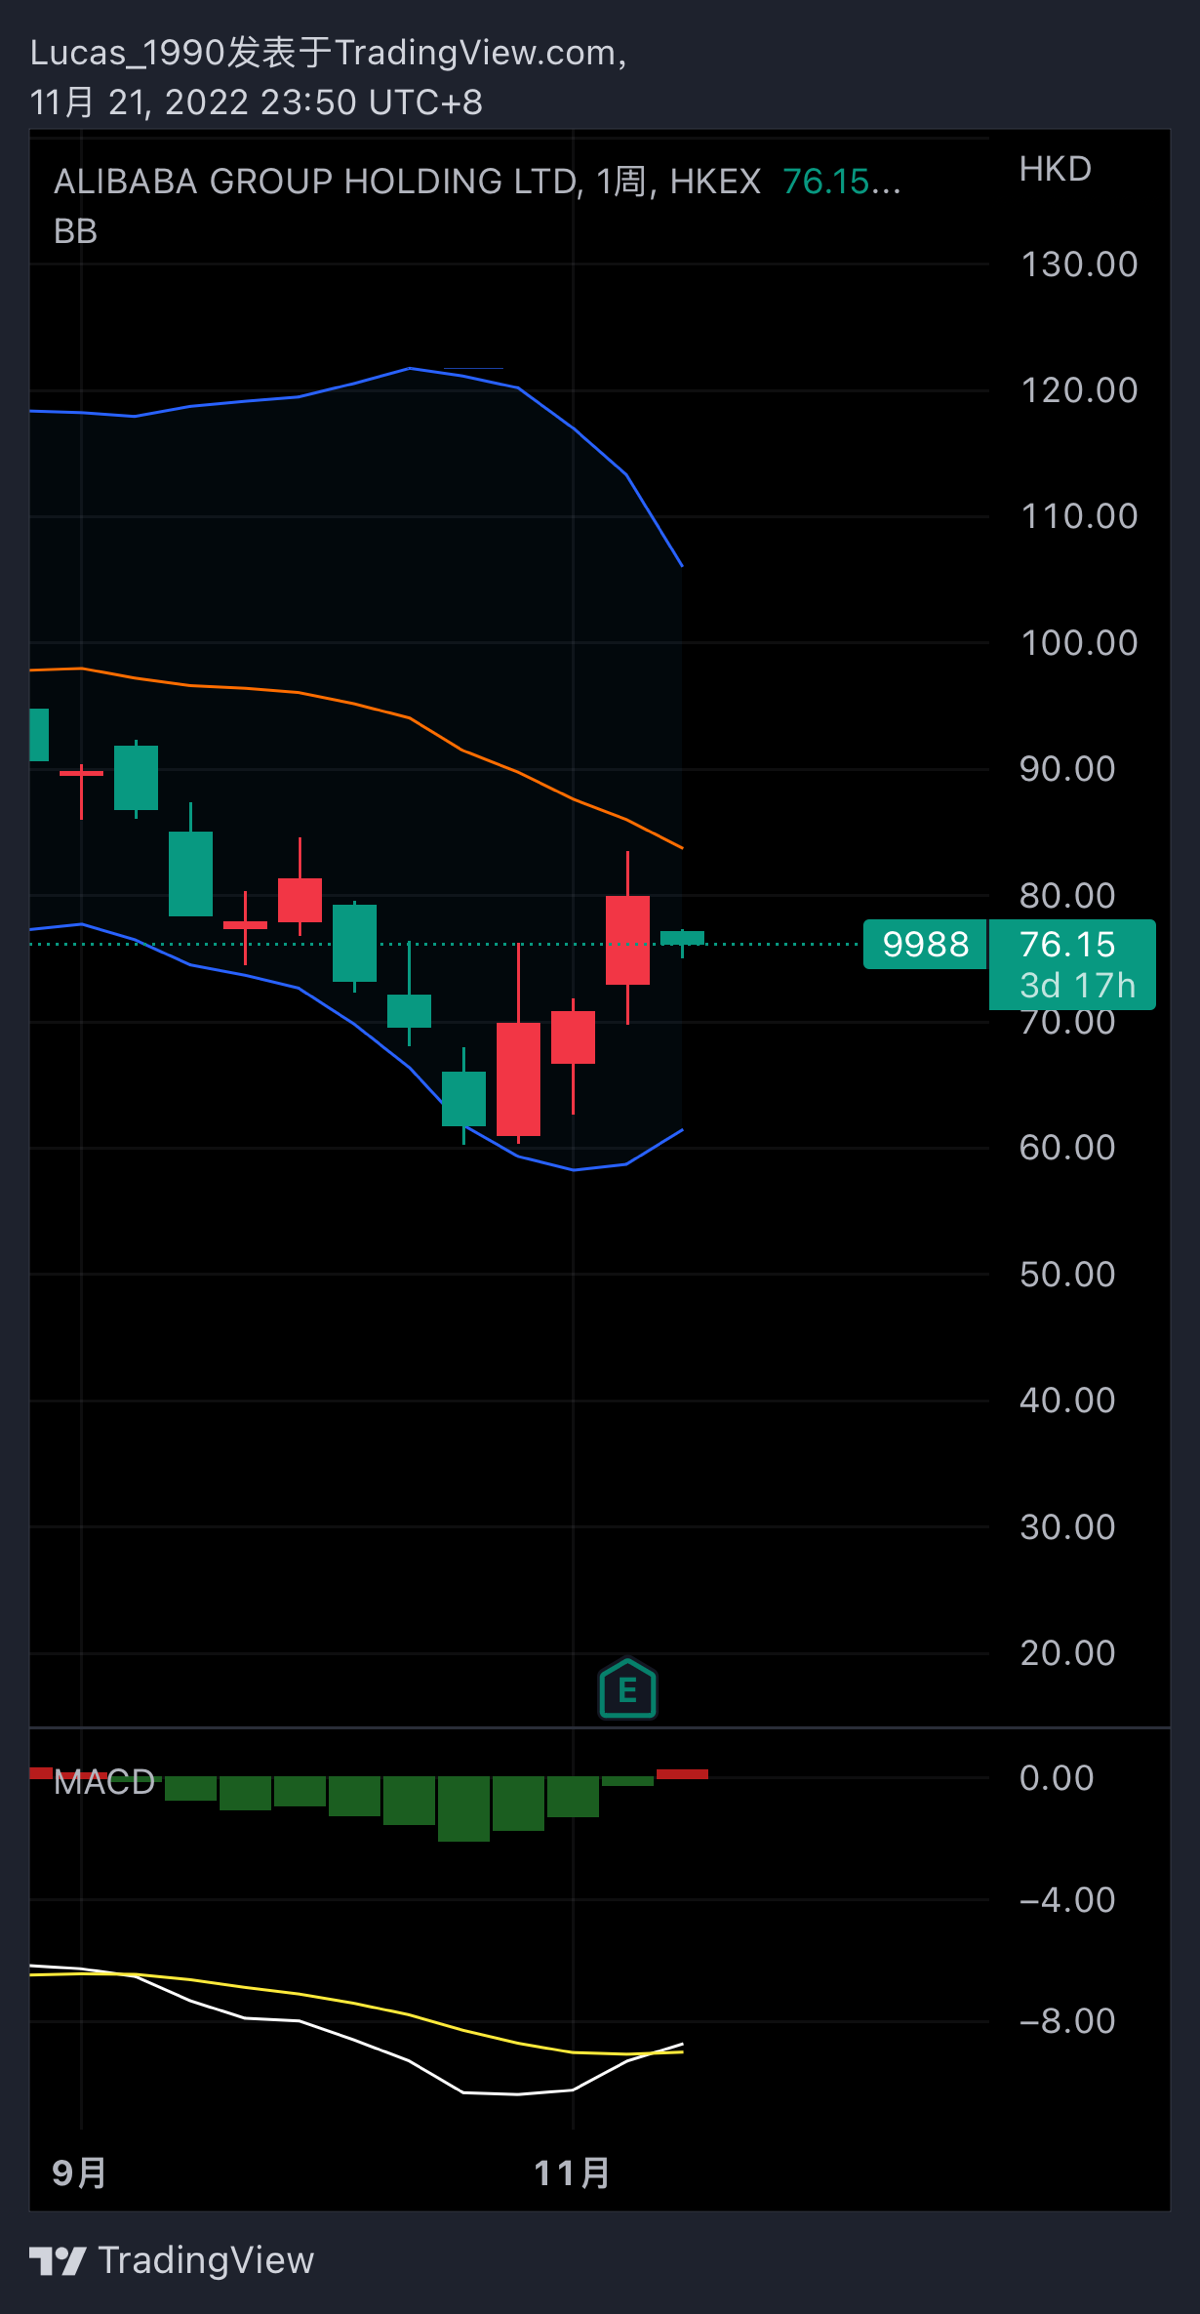Click the earnings E marker icon
The width and height of the screenshot is (1200, 2314).
(627, 1688)
